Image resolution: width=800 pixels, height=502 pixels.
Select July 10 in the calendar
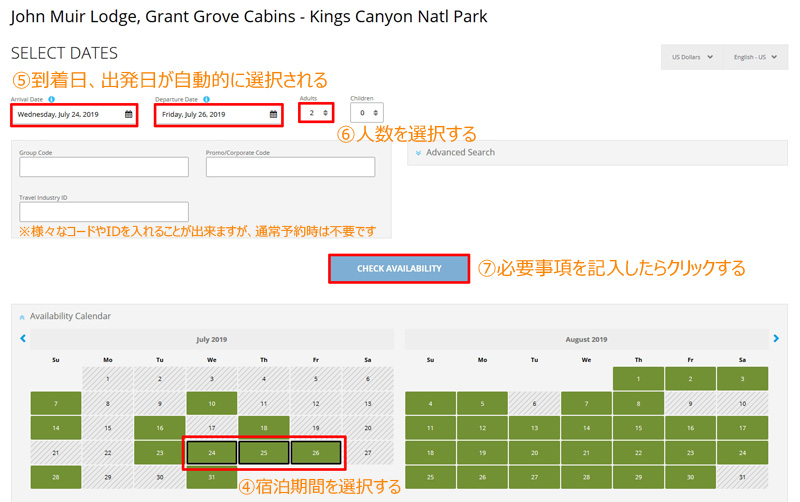pos(212,404)
